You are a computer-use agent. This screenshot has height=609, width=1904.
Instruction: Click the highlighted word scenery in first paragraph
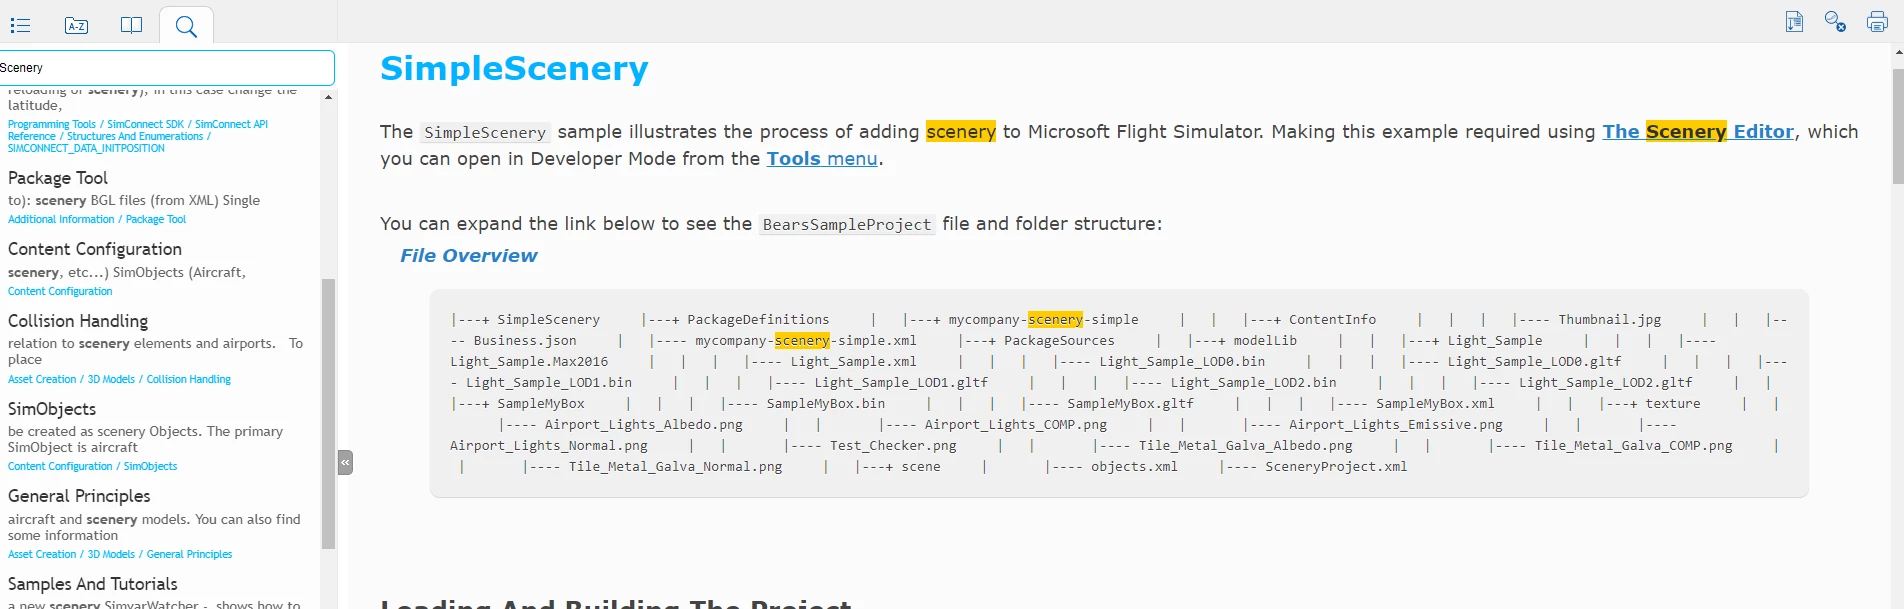[960, 131]
